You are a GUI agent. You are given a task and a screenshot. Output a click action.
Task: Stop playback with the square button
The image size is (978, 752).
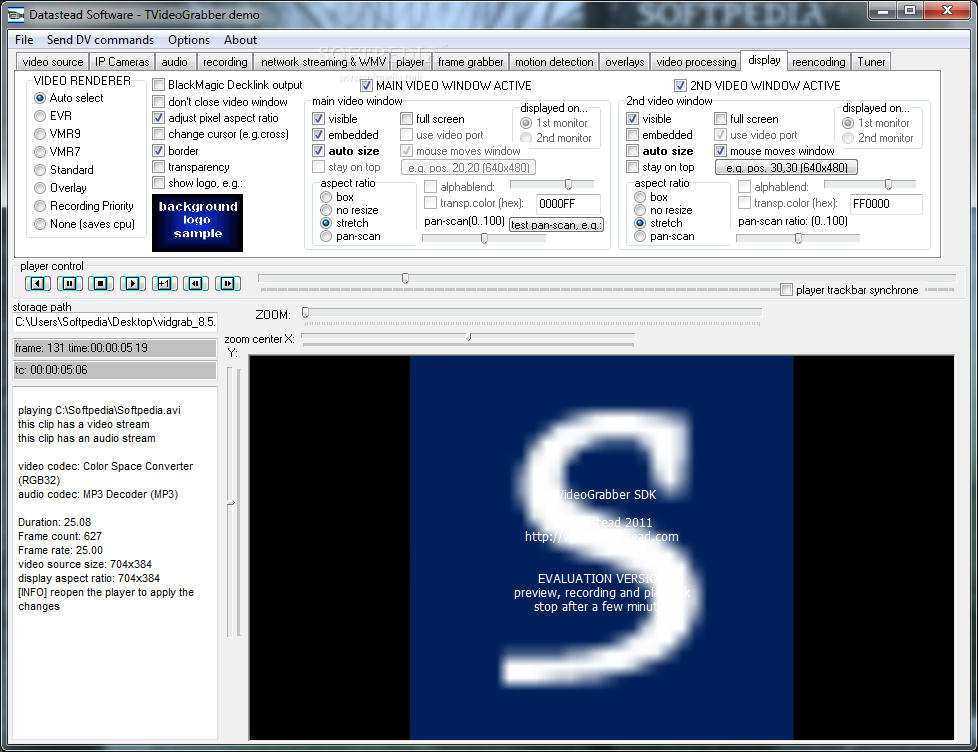click(100, 284)
